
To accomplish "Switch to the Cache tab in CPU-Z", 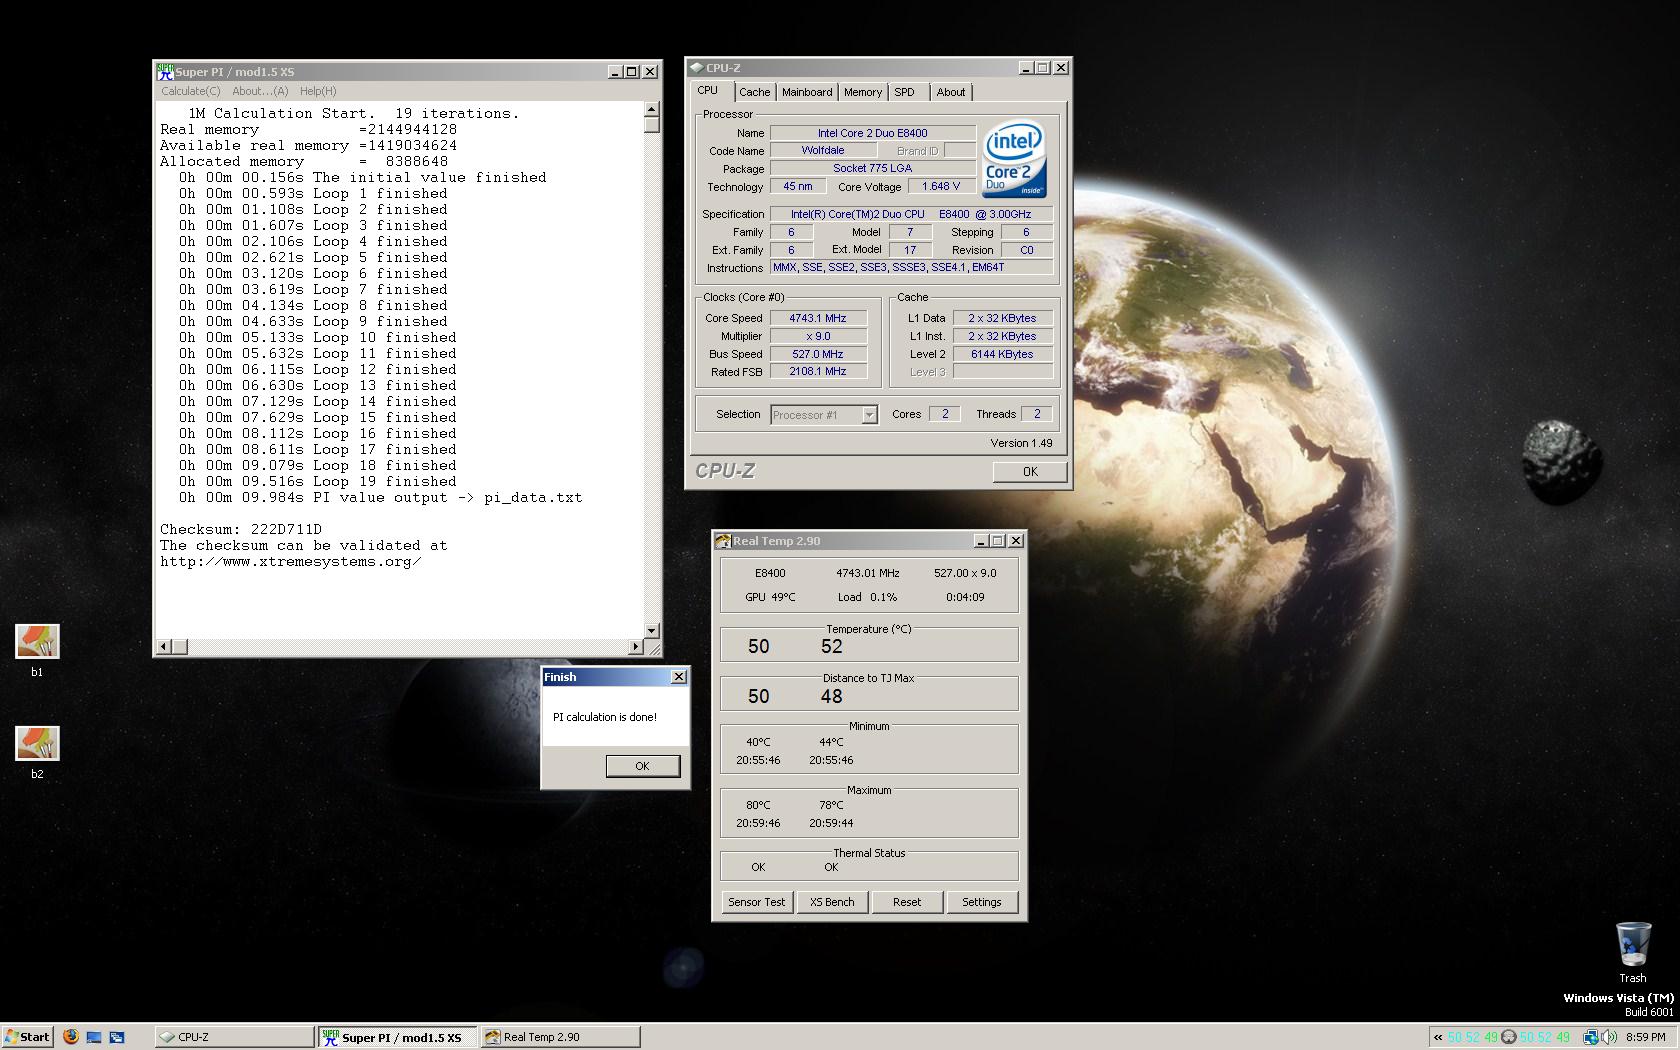I will point(755,92).
